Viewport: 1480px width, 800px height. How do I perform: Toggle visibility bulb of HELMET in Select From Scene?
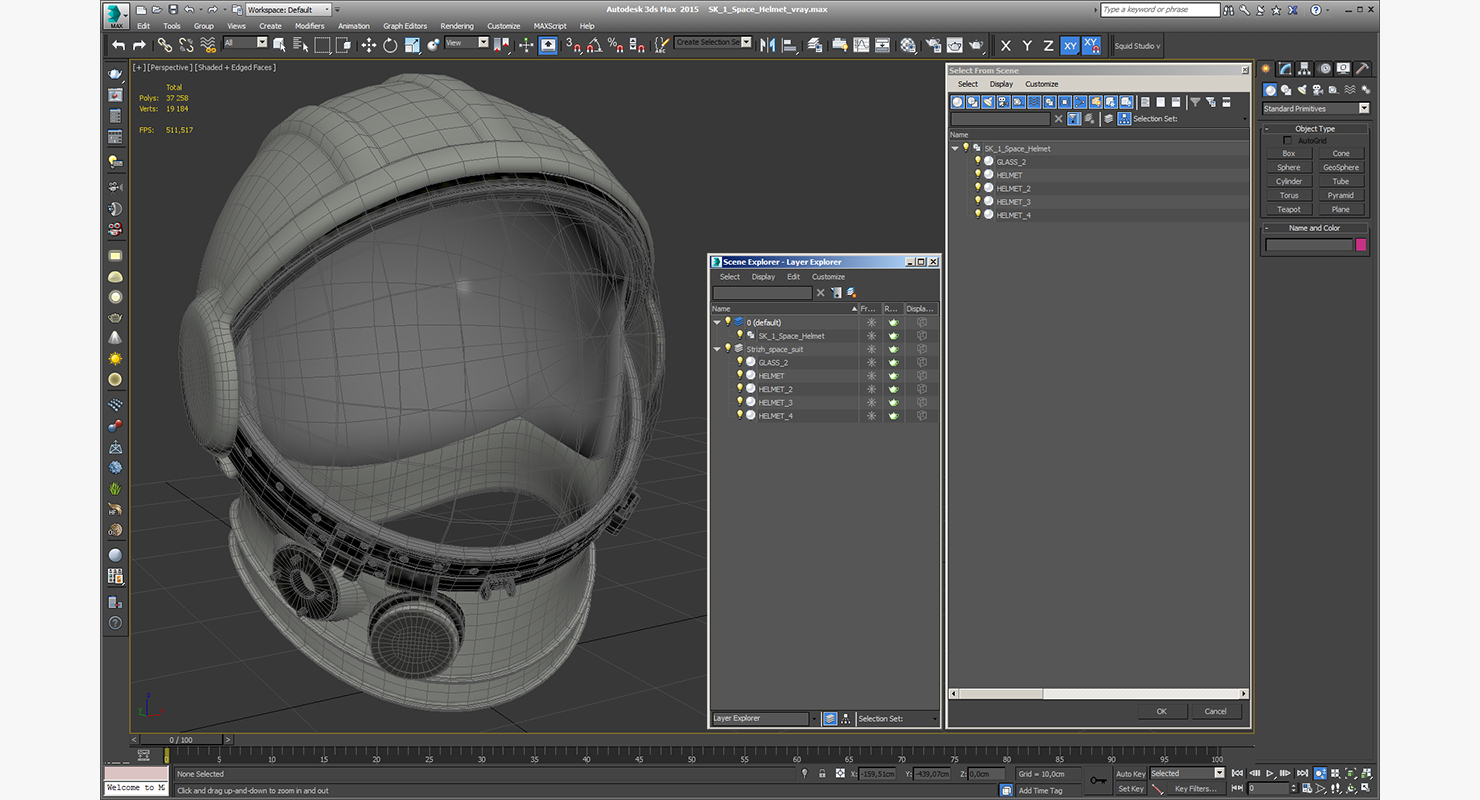pyautogui.click(x=978, y=175)
